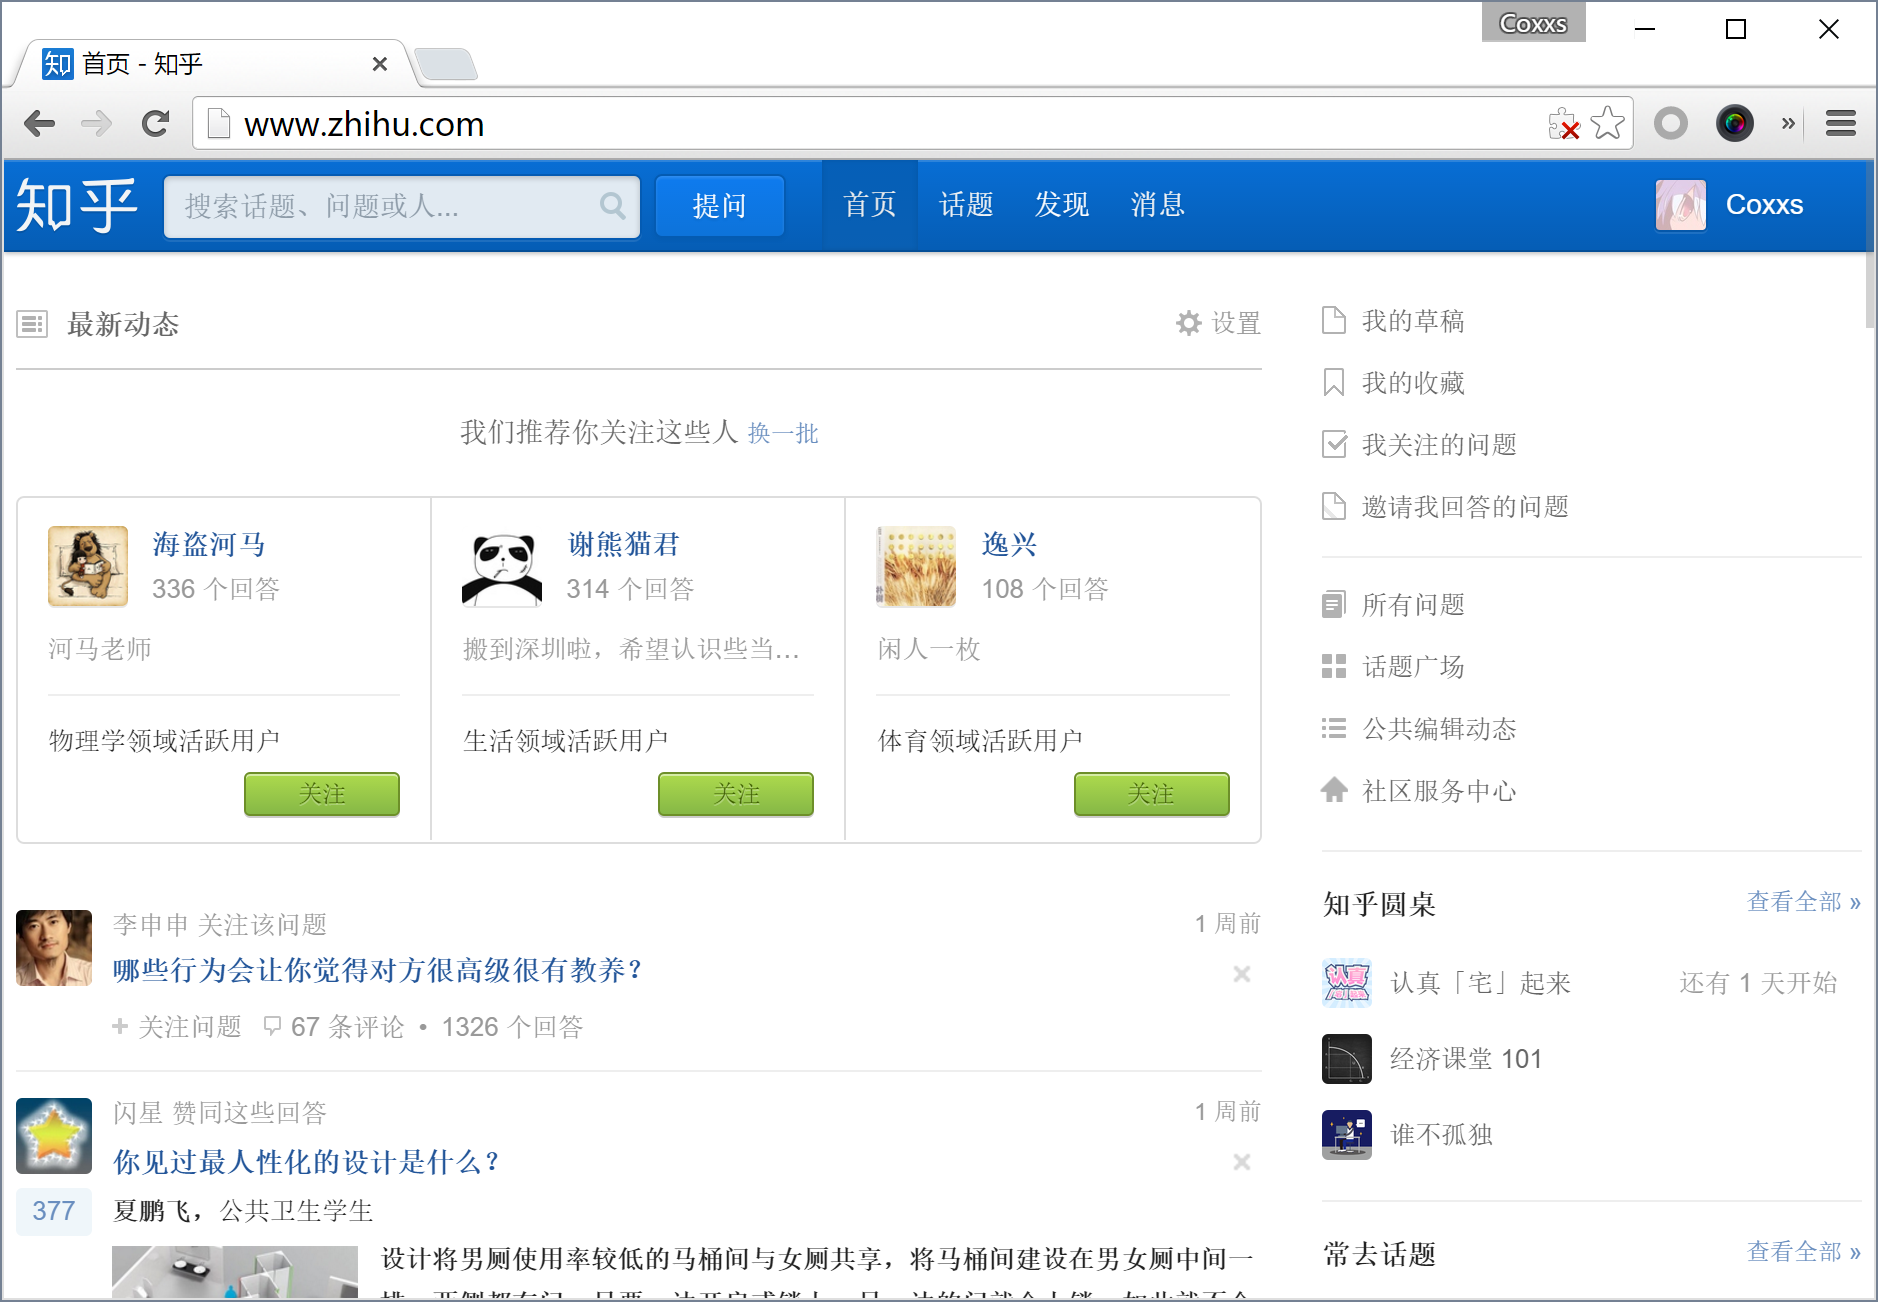Bookmark page with the star icon
The width and height of the screenshot is (1878, 1302).
point(1607,124)
